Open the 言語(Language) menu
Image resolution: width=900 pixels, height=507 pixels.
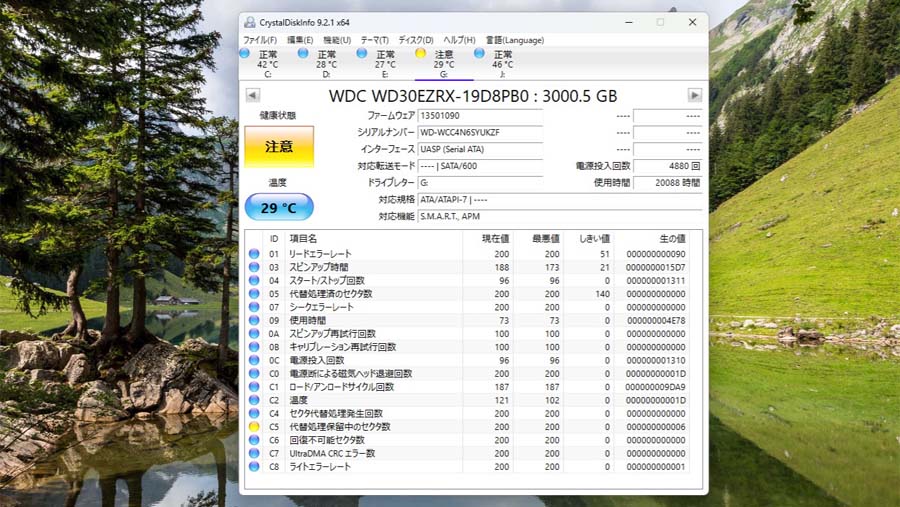coord(515,40)
